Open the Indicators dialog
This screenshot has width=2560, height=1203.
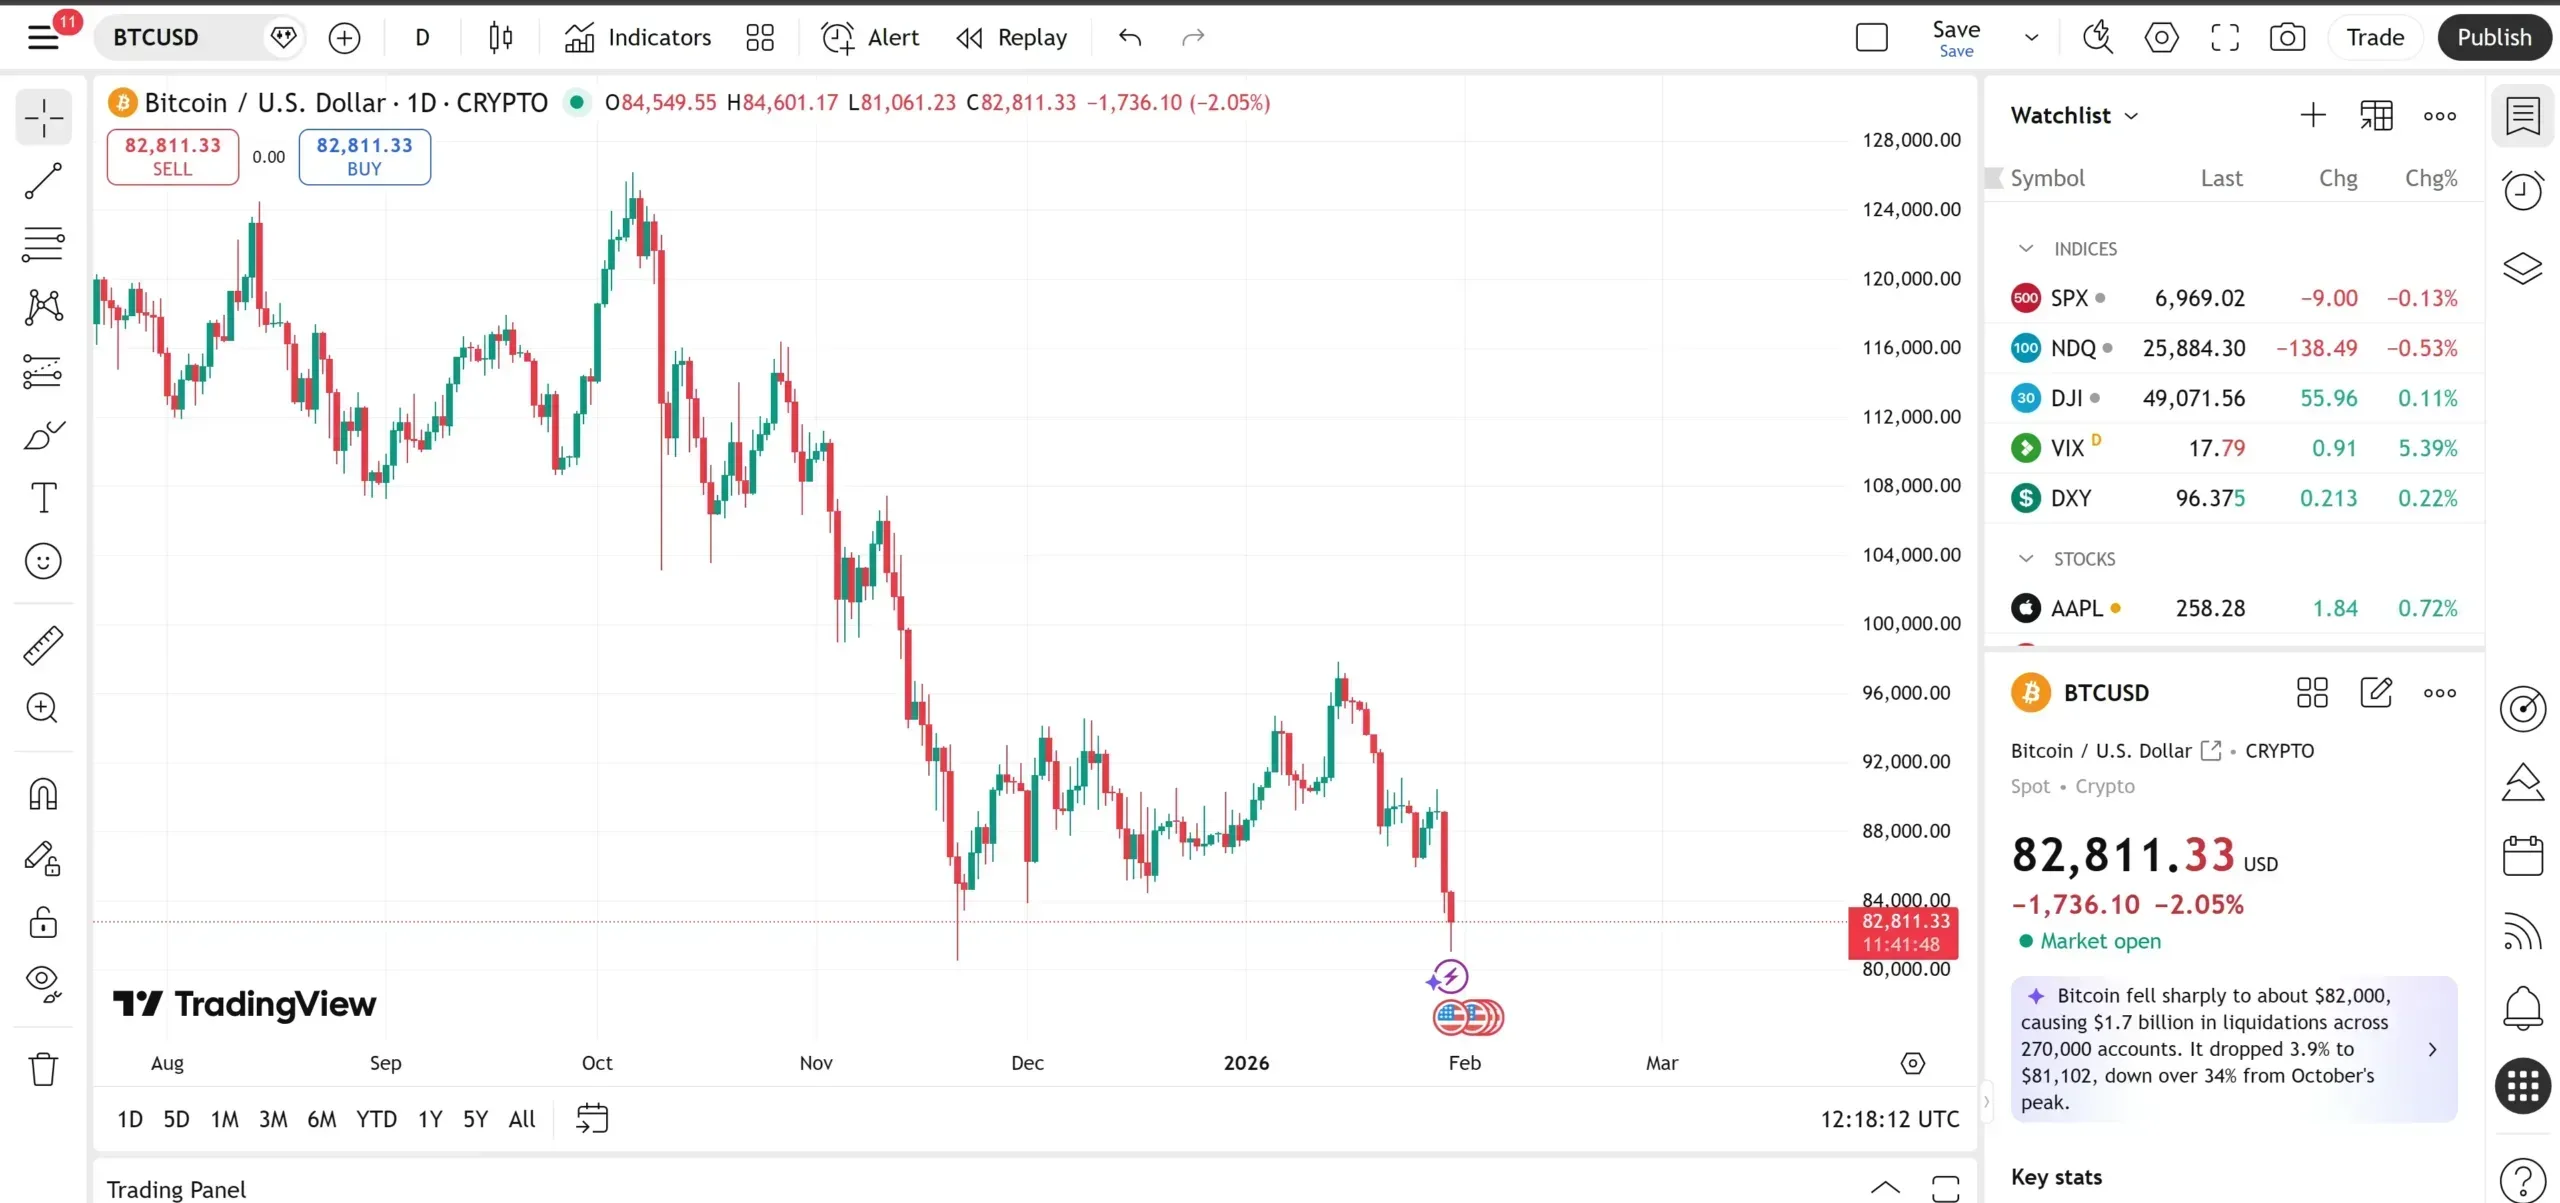click(638, 38)
